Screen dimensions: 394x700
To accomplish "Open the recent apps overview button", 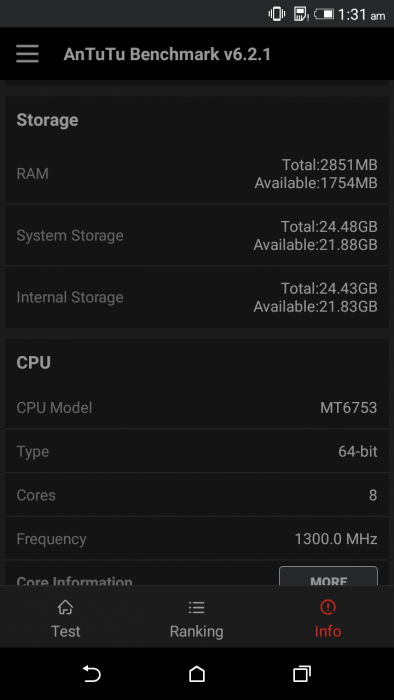I will coord(302,673).
